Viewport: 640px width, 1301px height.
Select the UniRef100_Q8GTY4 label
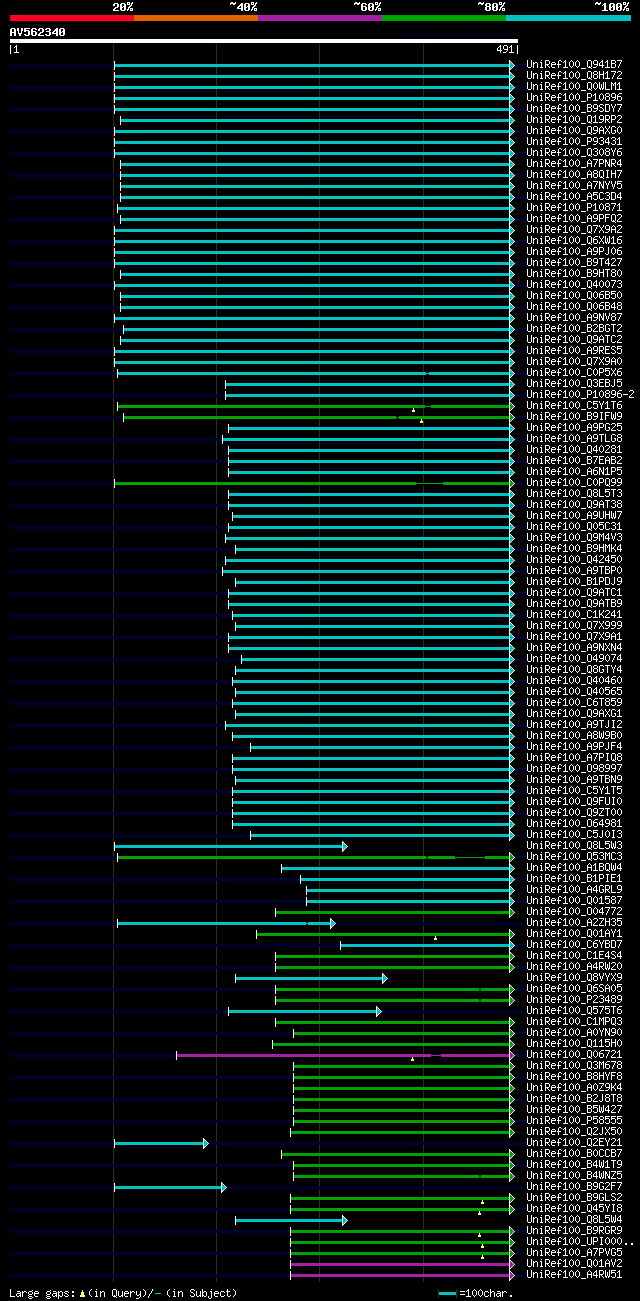tap(574, 669)
